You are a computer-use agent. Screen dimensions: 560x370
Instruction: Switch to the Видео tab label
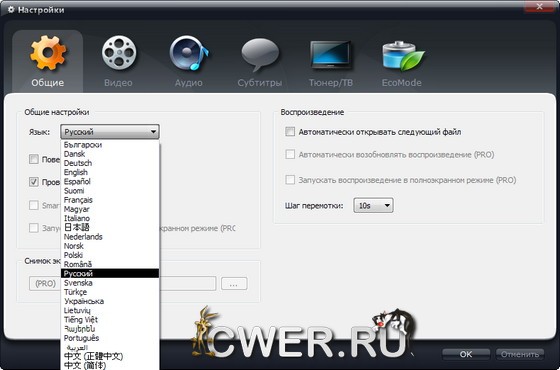click(x=118, y=83)
